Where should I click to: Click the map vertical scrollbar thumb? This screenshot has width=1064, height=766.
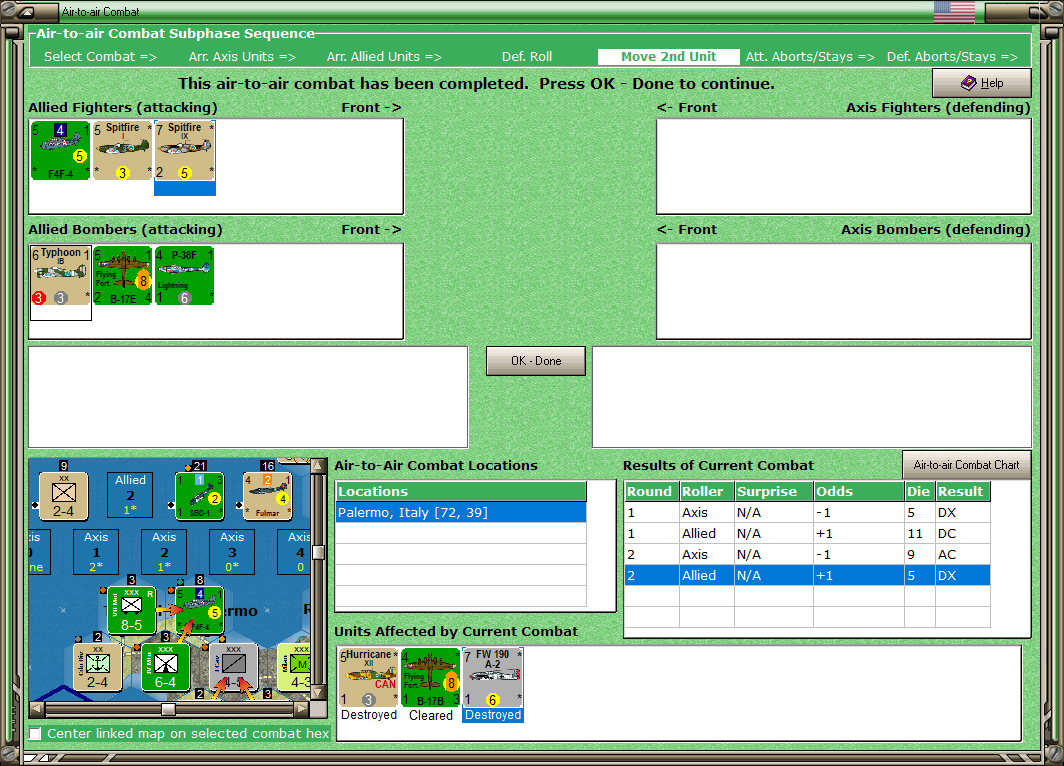pyautogui.click(x=318, y=552)
